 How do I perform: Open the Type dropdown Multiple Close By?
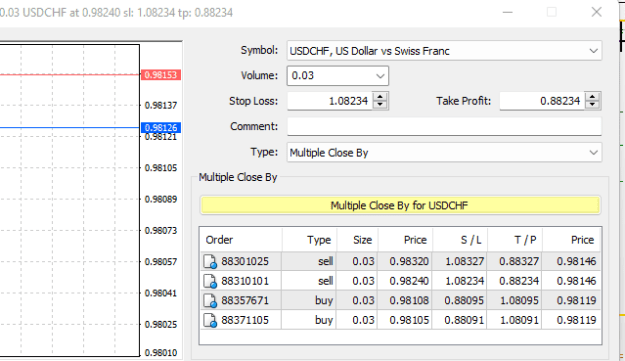444,153
